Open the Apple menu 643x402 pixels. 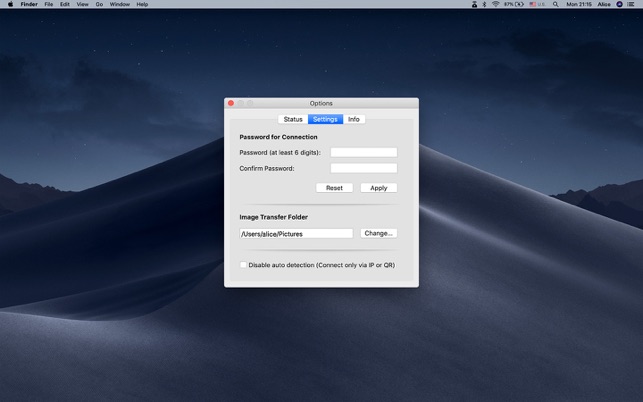click(x=10, y=4)
